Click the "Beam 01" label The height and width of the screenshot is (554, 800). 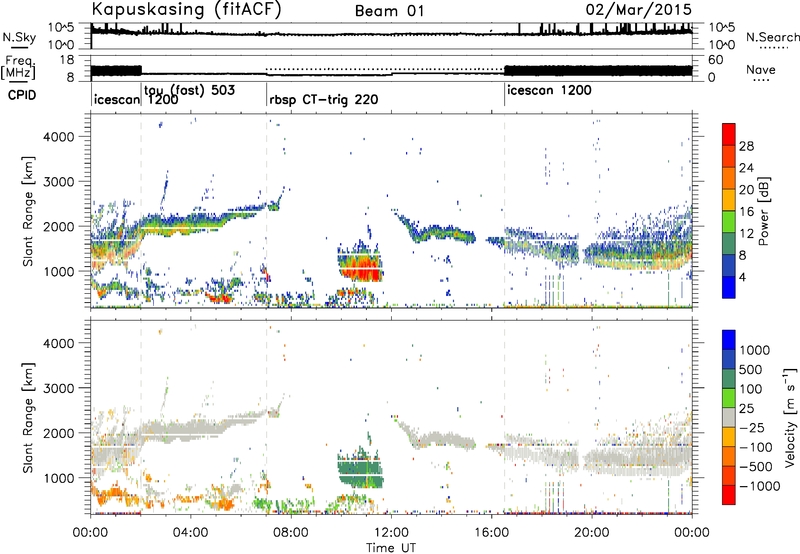click(x=390, y=11)
